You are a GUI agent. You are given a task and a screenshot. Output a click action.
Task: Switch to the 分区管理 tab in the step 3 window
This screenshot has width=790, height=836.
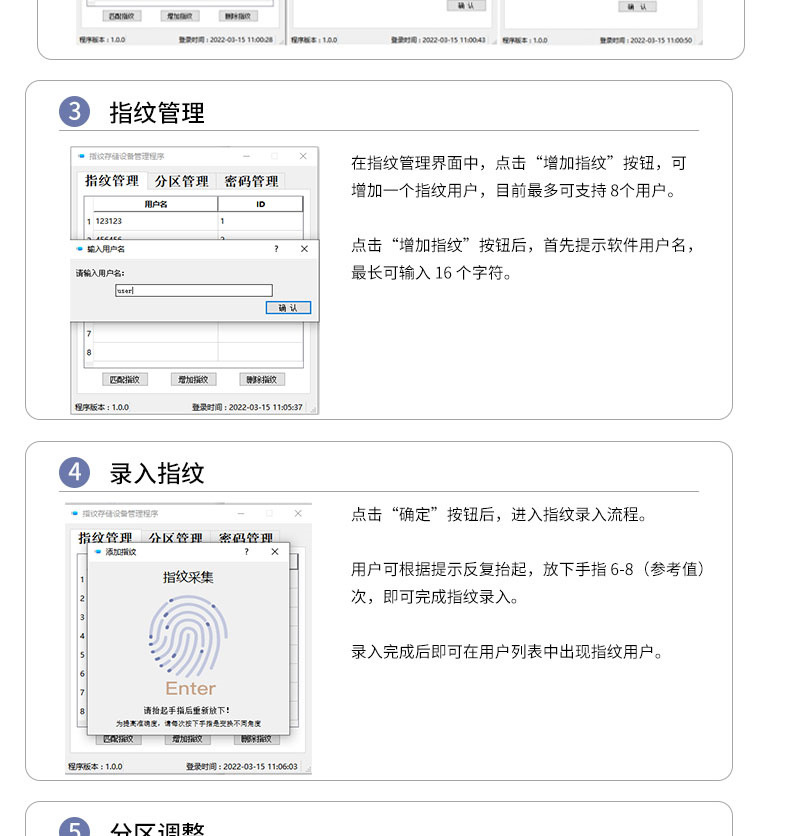[x=181, y=181]
